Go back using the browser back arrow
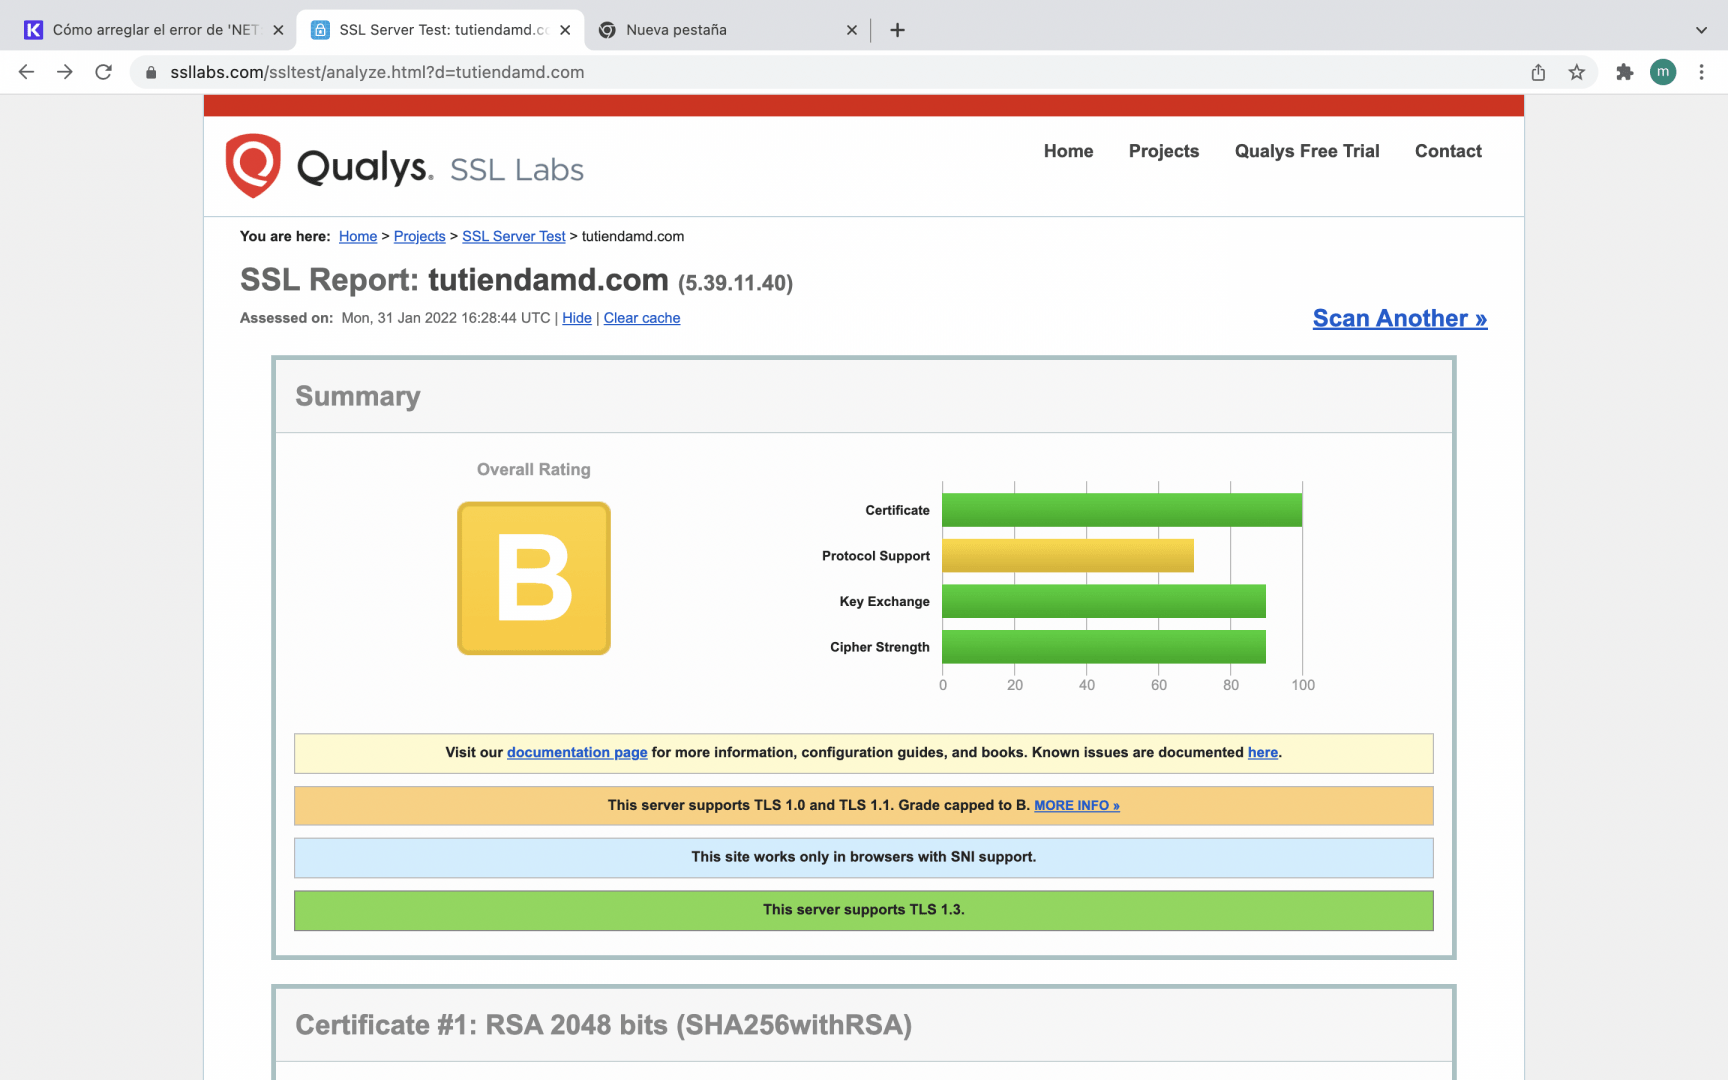1728x1080 pixels. (27, 72)
